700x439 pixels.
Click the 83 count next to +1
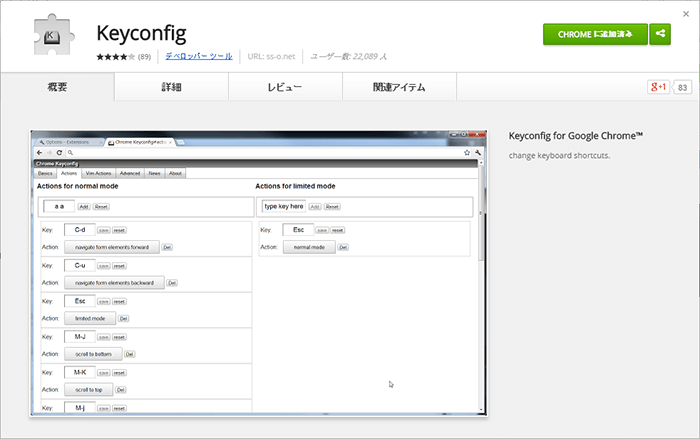[x=682, y=88]
